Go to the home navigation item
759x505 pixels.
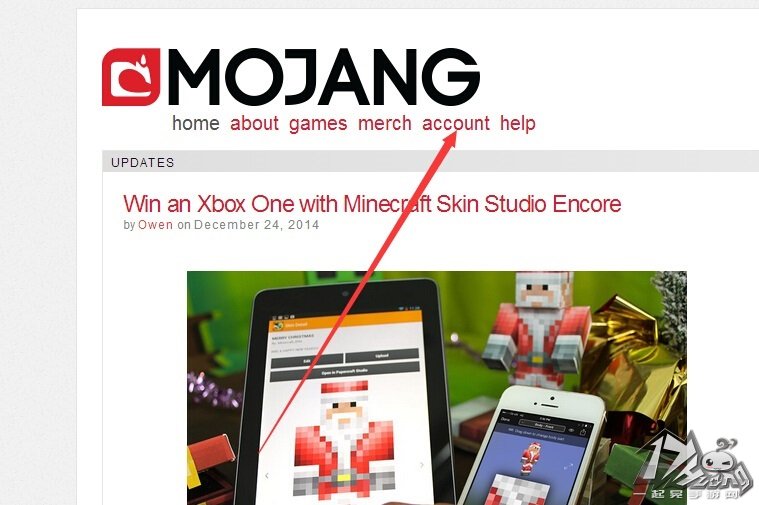(196, 123)
